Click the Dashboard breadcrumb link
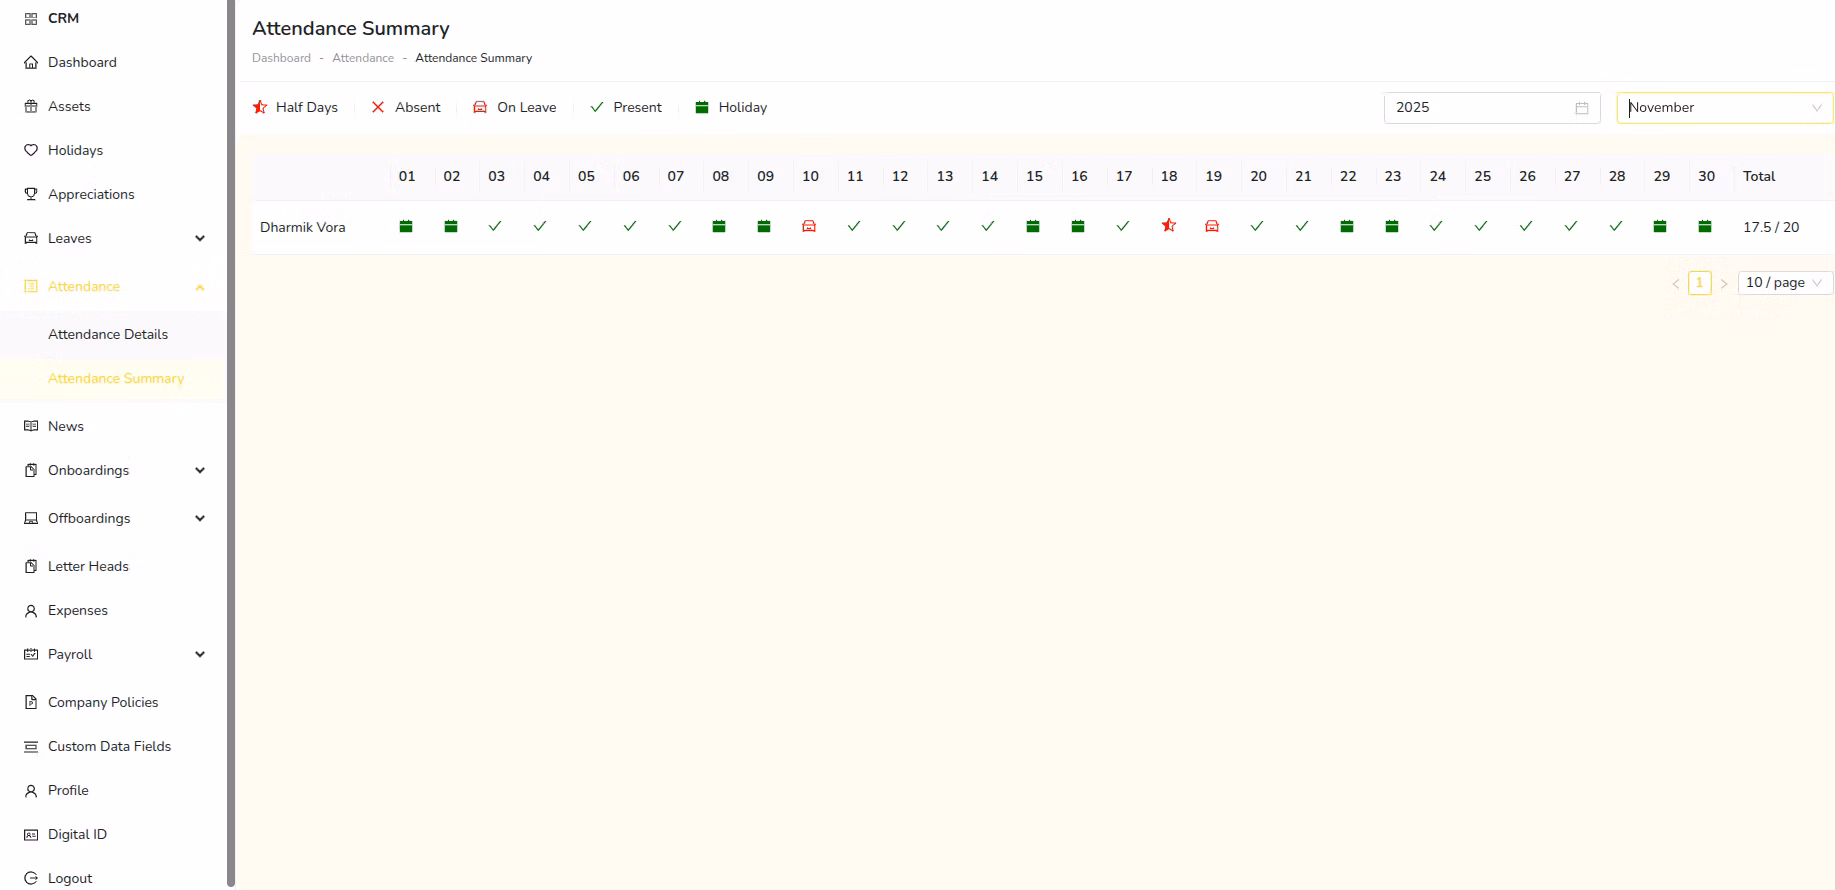Viewport: 1835px width, 890px height. click(x=281, y=58)
